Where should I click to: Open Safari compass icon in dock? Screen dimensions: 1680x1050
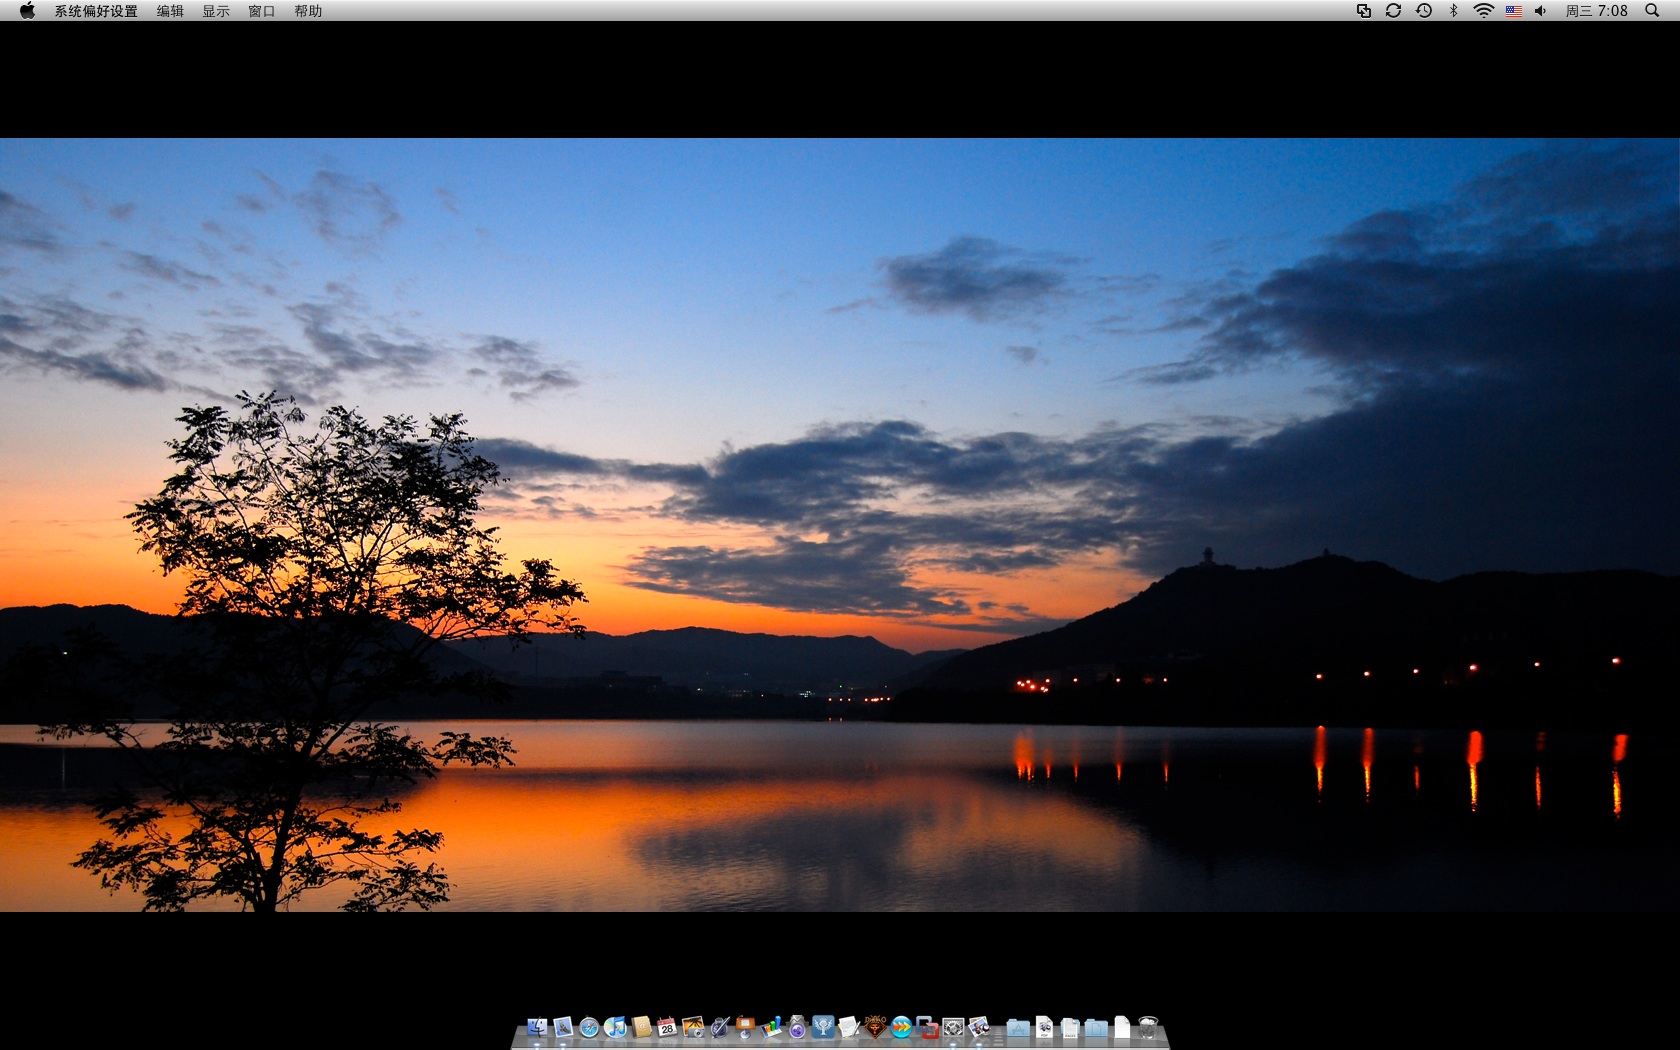click(589, 1027)
